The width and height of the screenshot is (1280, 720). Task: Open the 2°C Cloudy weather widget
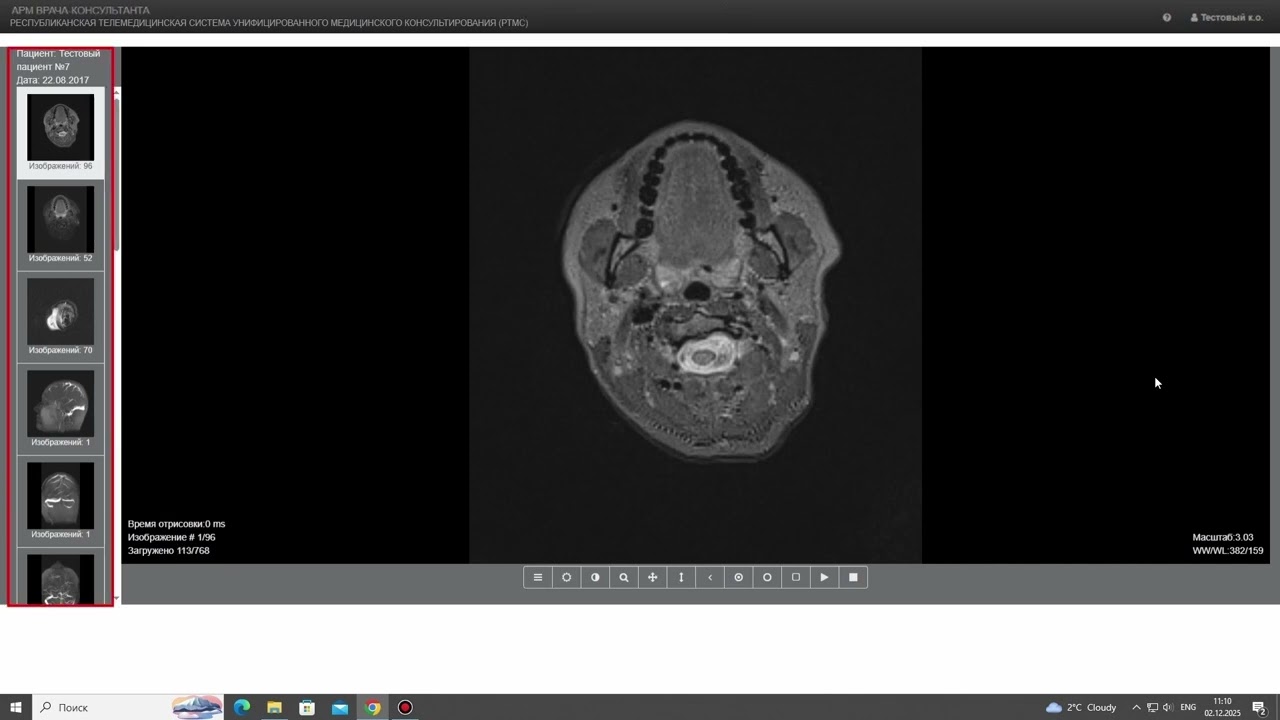coord(1081,707)
